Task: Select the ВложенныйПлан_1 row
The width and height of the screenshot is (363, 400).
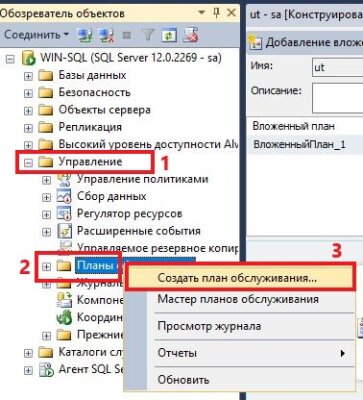Action: pos(305,144)
